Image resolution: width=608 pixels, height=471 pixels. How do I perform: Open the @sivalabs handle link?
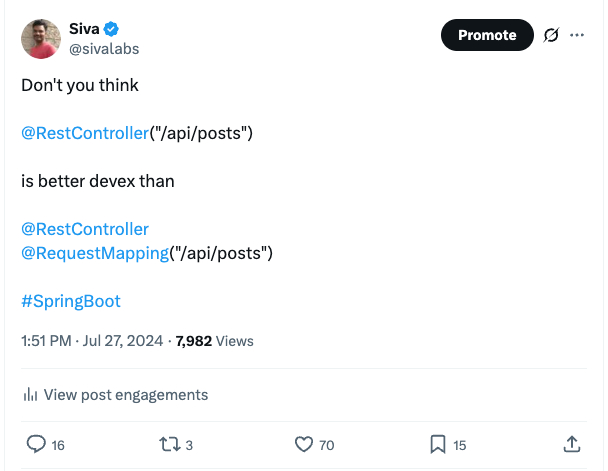click(x=102, y=47)
